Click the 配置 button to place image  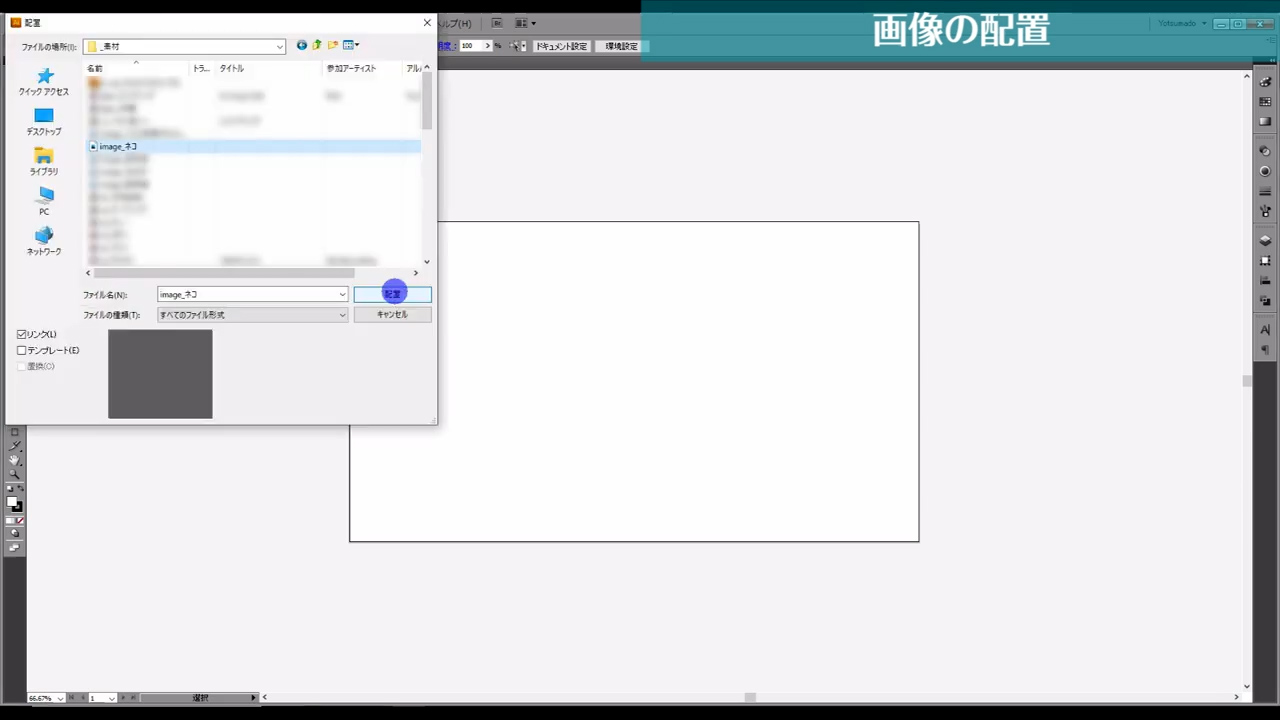[x=392, y=293]
